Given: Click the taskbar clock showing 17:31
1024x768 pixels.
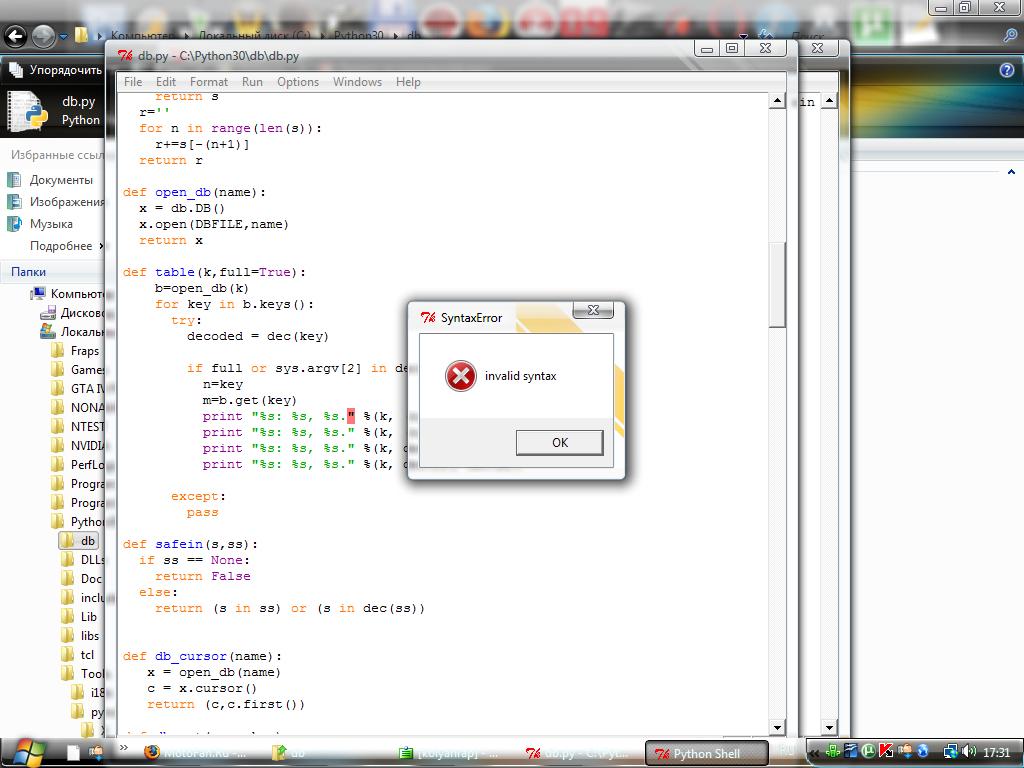Looking at the screenshot, I should [996, 752].
